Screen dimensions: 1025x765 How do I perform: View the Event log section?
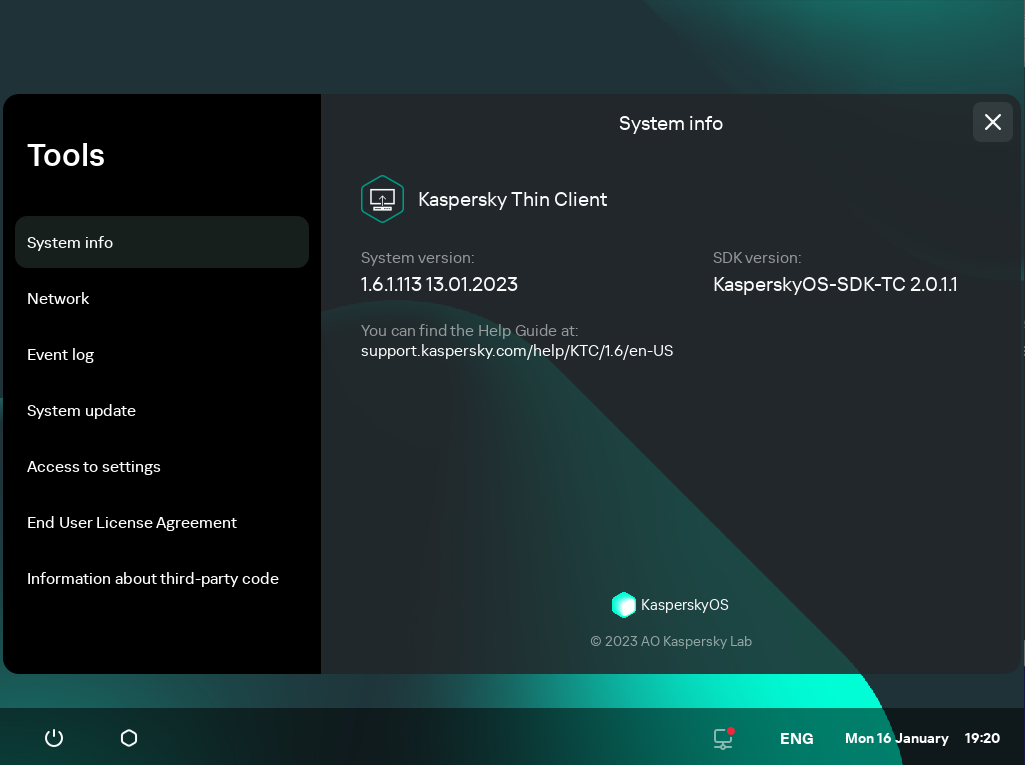[x=61, y=354]
